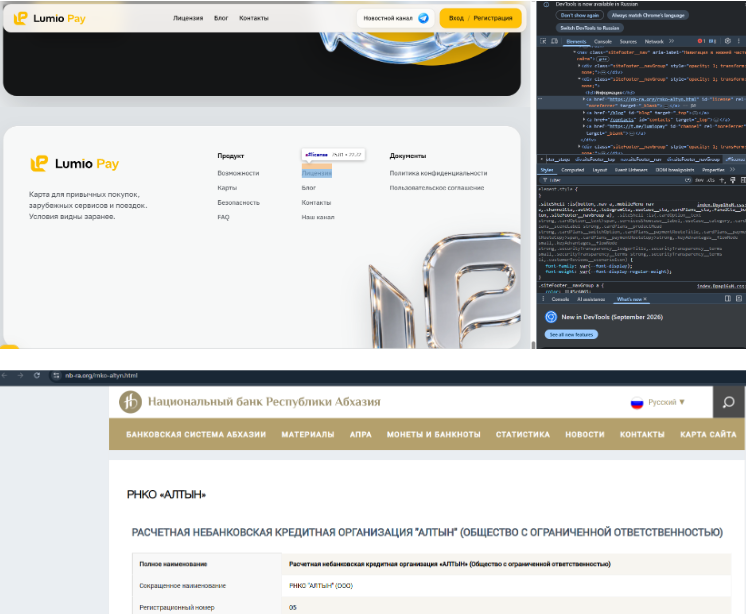Click the blue DevTools logo in What's new
Image resolution: width=746 pixels, height=614 pixels.
coord(551,317)
